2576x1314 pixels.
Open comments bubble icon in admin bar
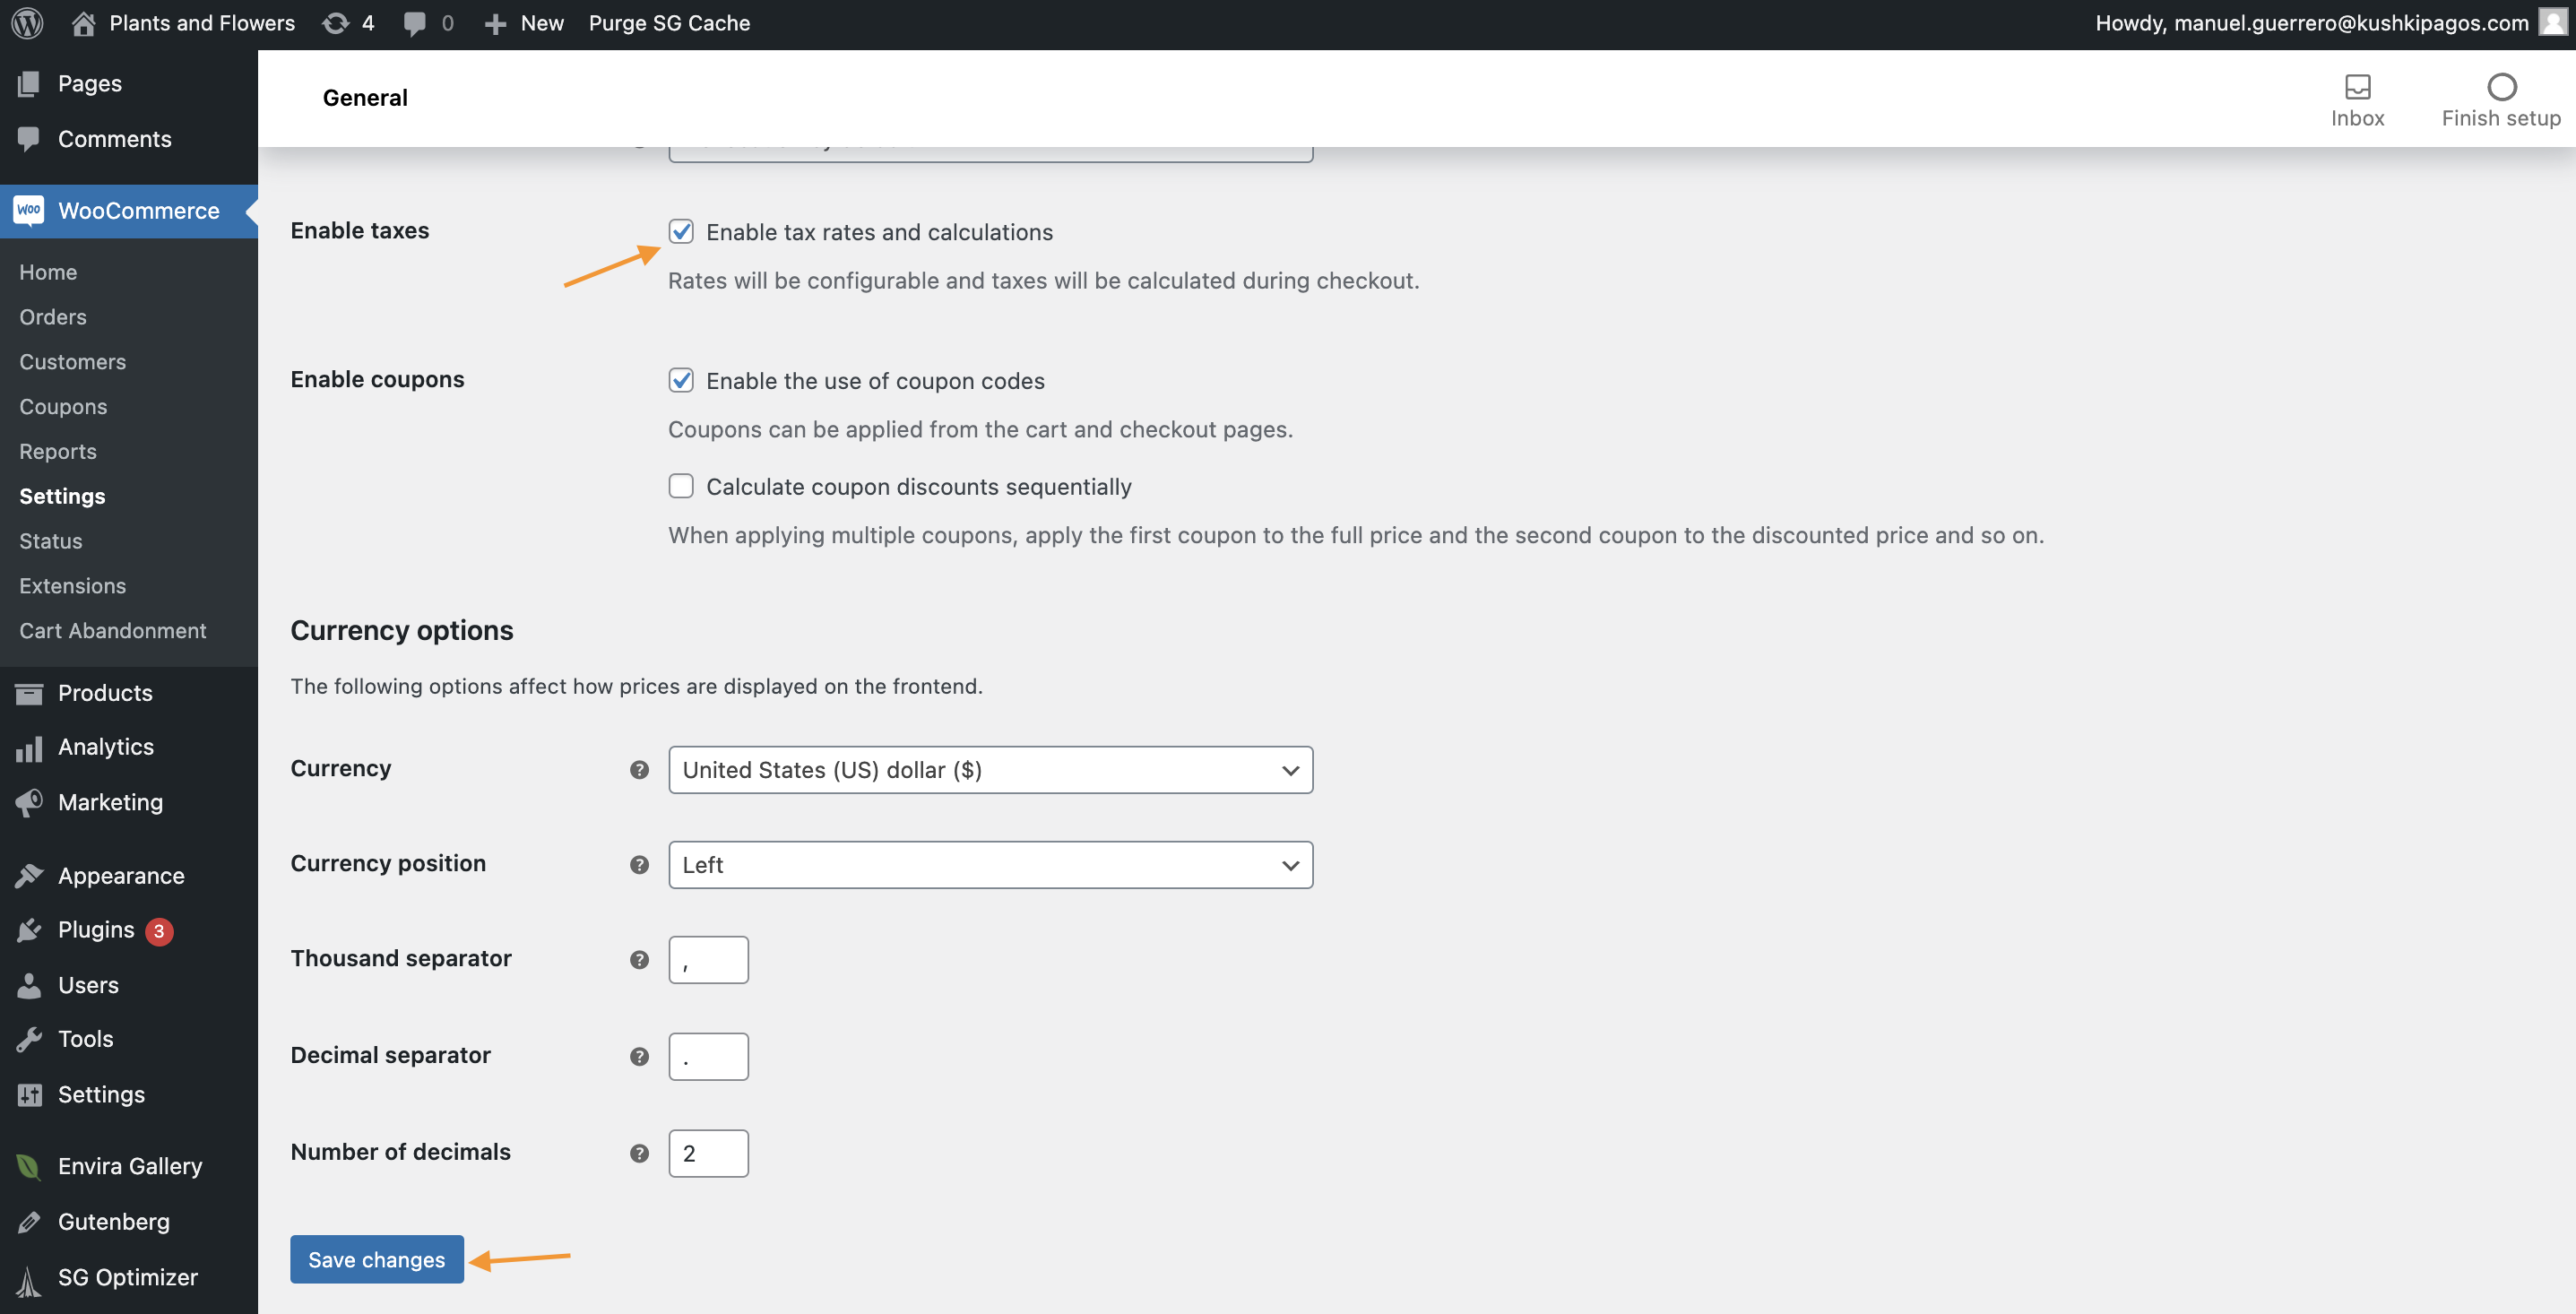pyautogui.click(x=414, y=23)
